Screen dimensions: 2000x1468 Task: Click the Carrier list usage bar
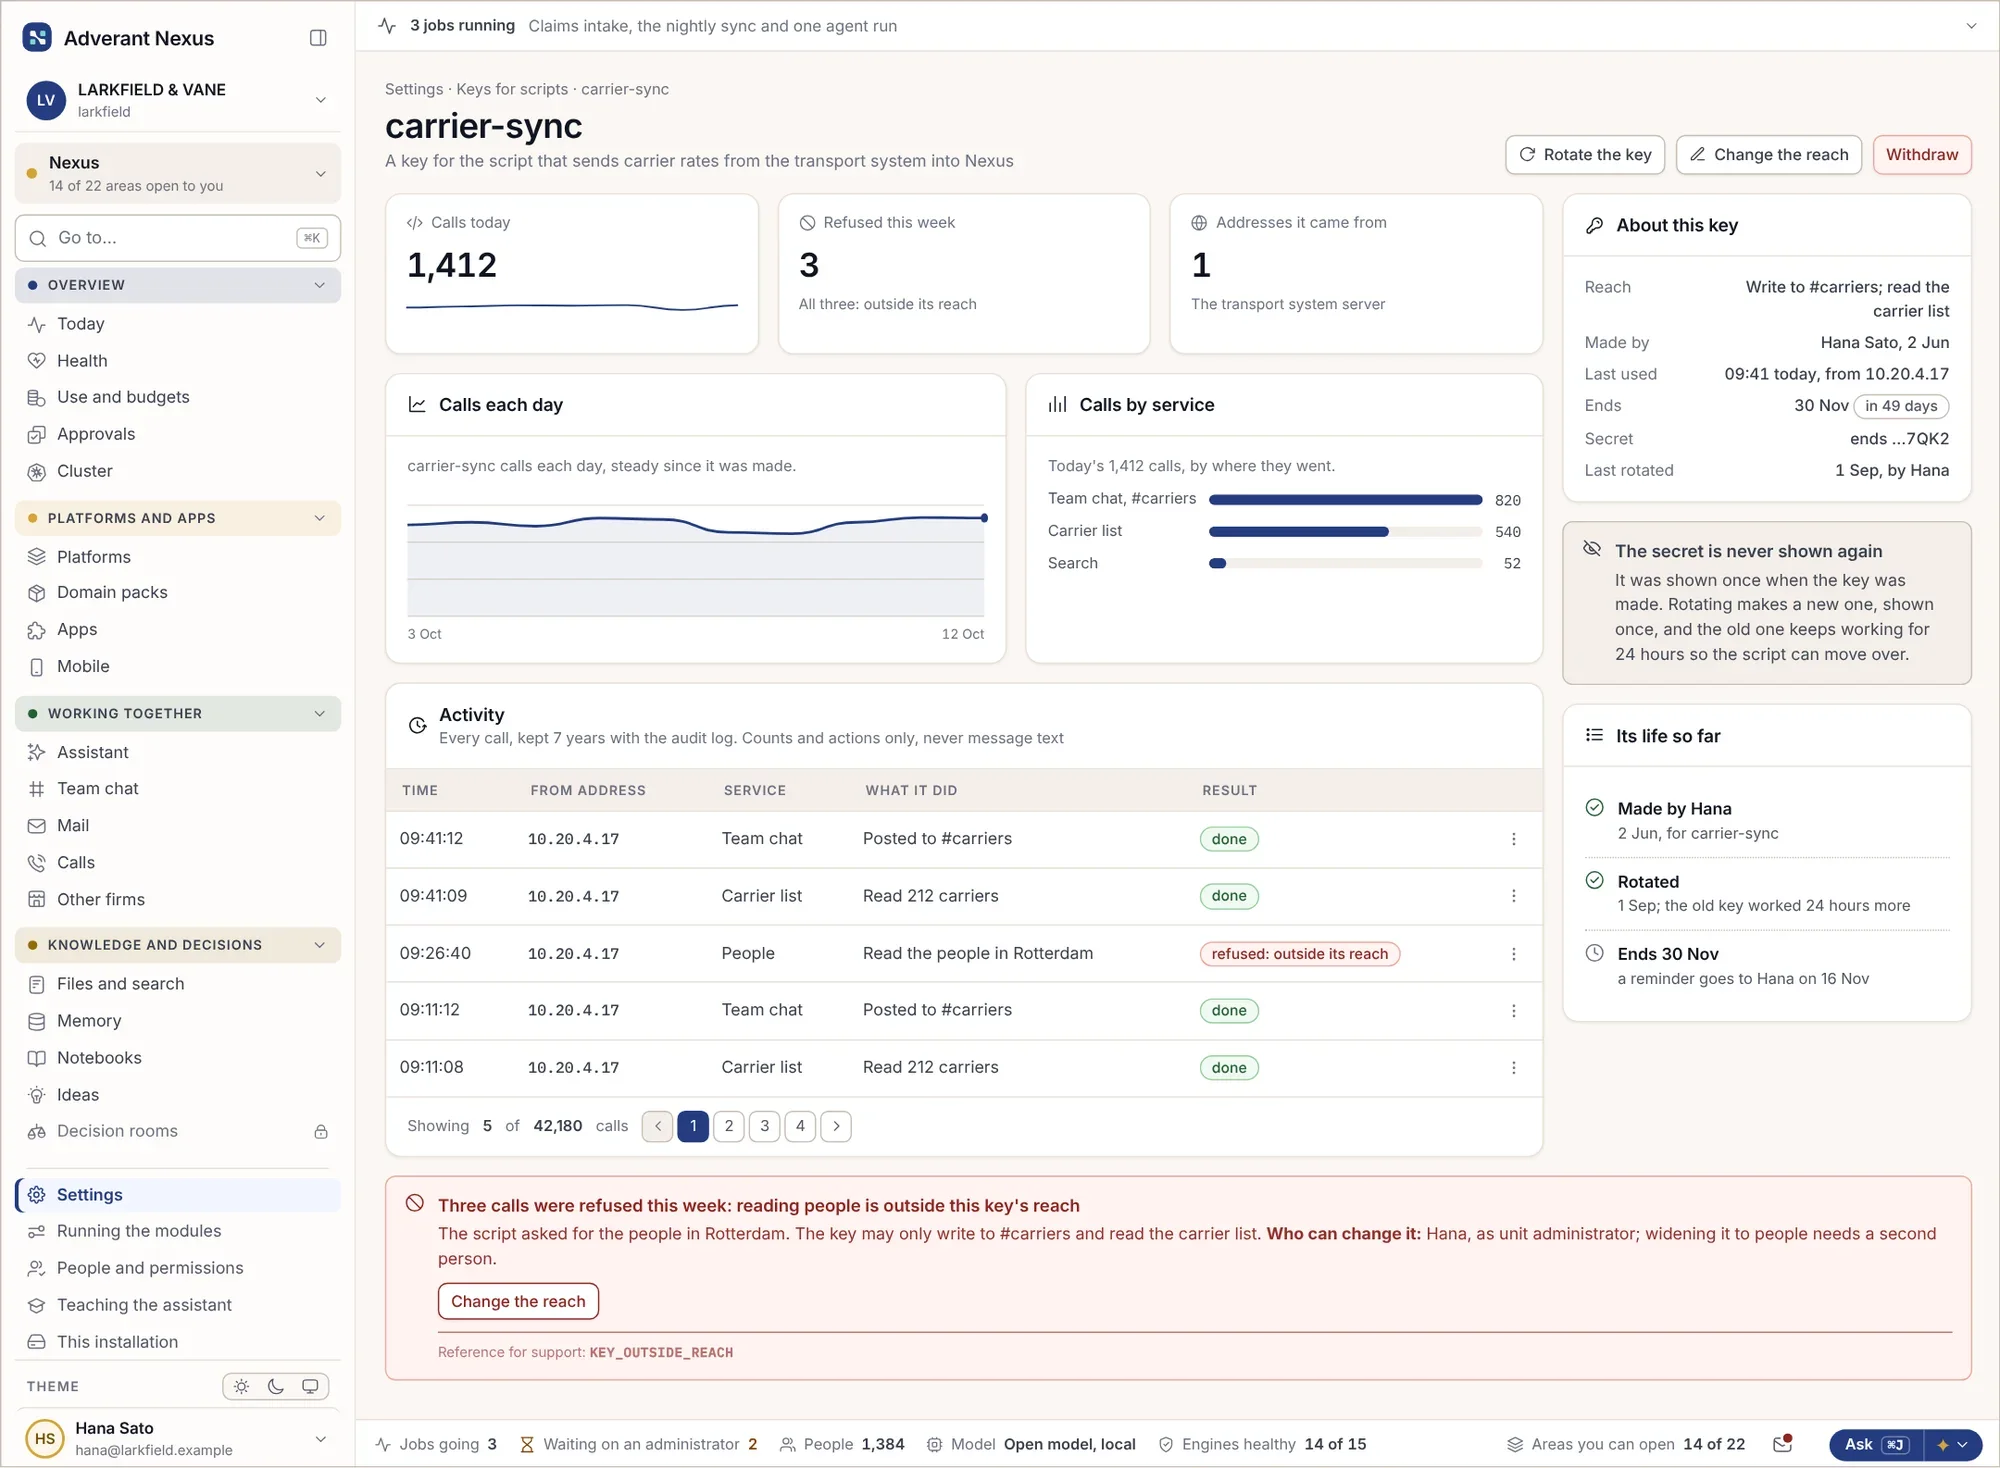1345,532
